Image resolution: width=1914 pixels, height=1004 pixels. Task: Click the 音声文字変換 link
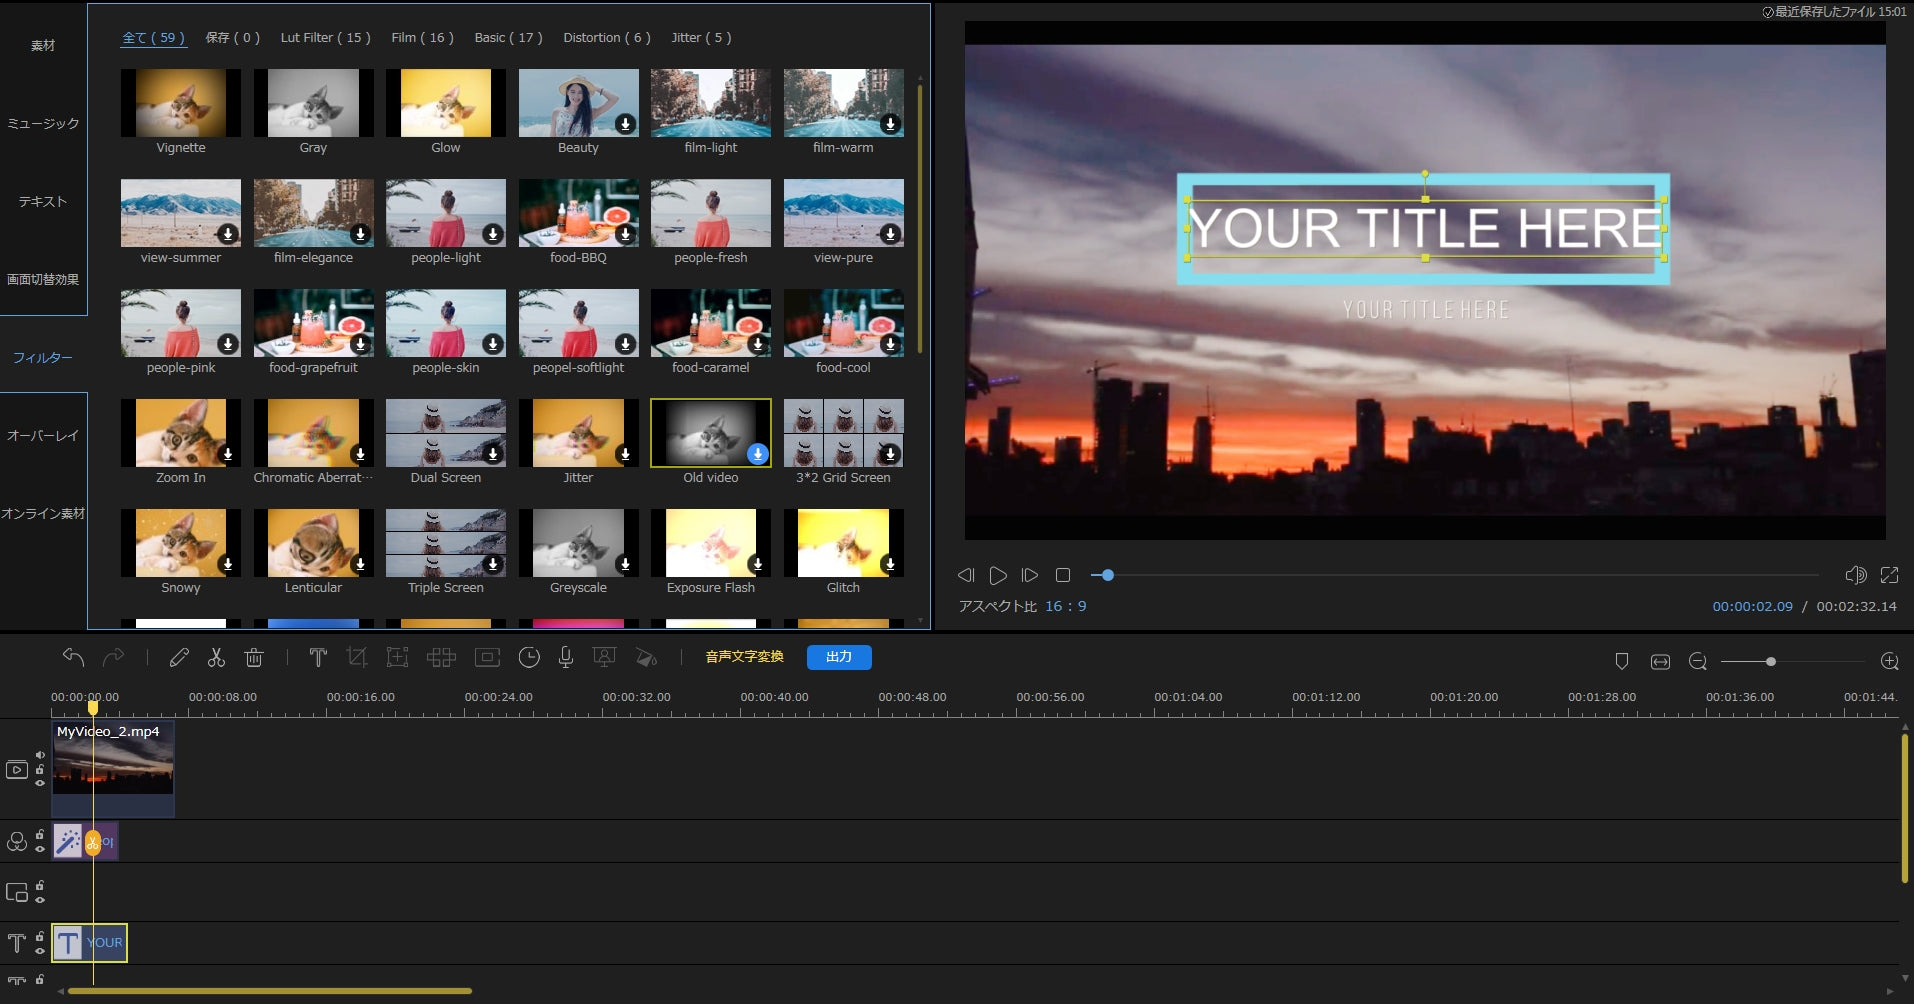pos(744,657)
